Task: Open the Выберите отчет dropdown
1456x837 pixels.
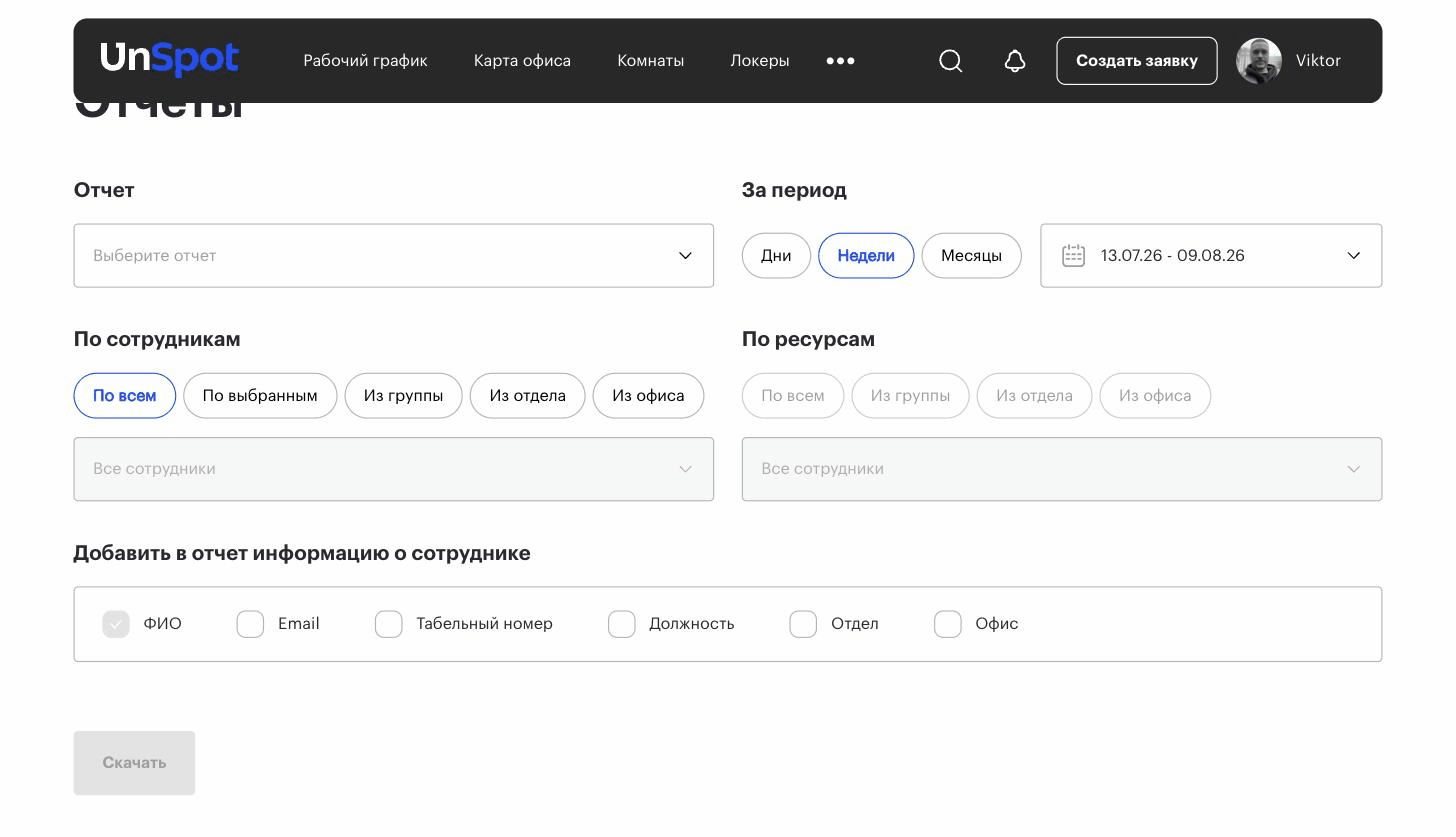Action: (x=393, y=256)
